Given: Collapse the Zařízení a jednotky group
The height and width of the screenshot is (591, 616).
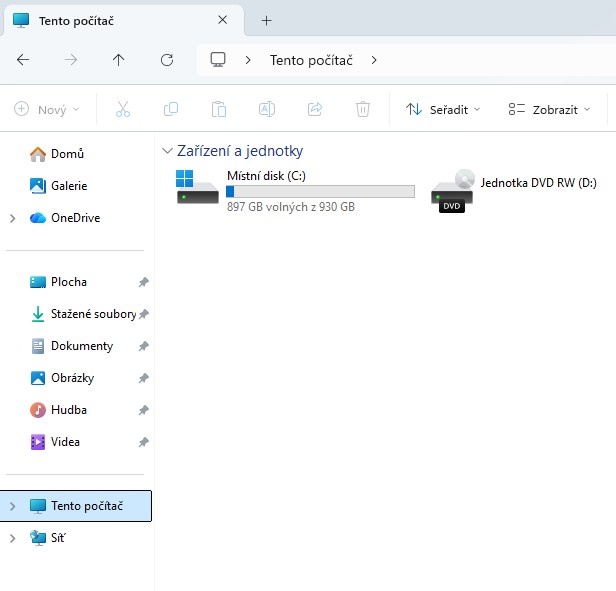Looking at the screenshot, I should click(167, 151).
